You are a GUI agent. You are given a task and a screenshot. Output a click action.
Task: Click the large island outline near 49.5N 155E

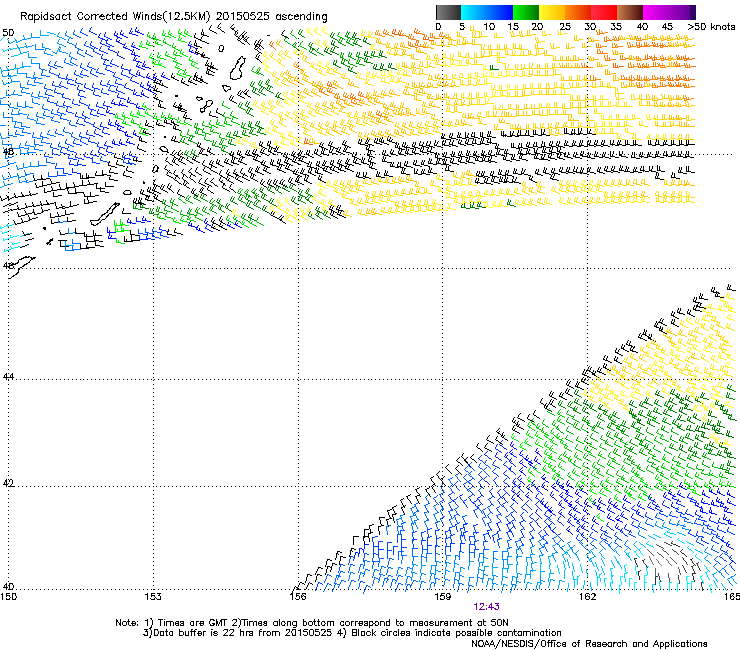(238, 68)
